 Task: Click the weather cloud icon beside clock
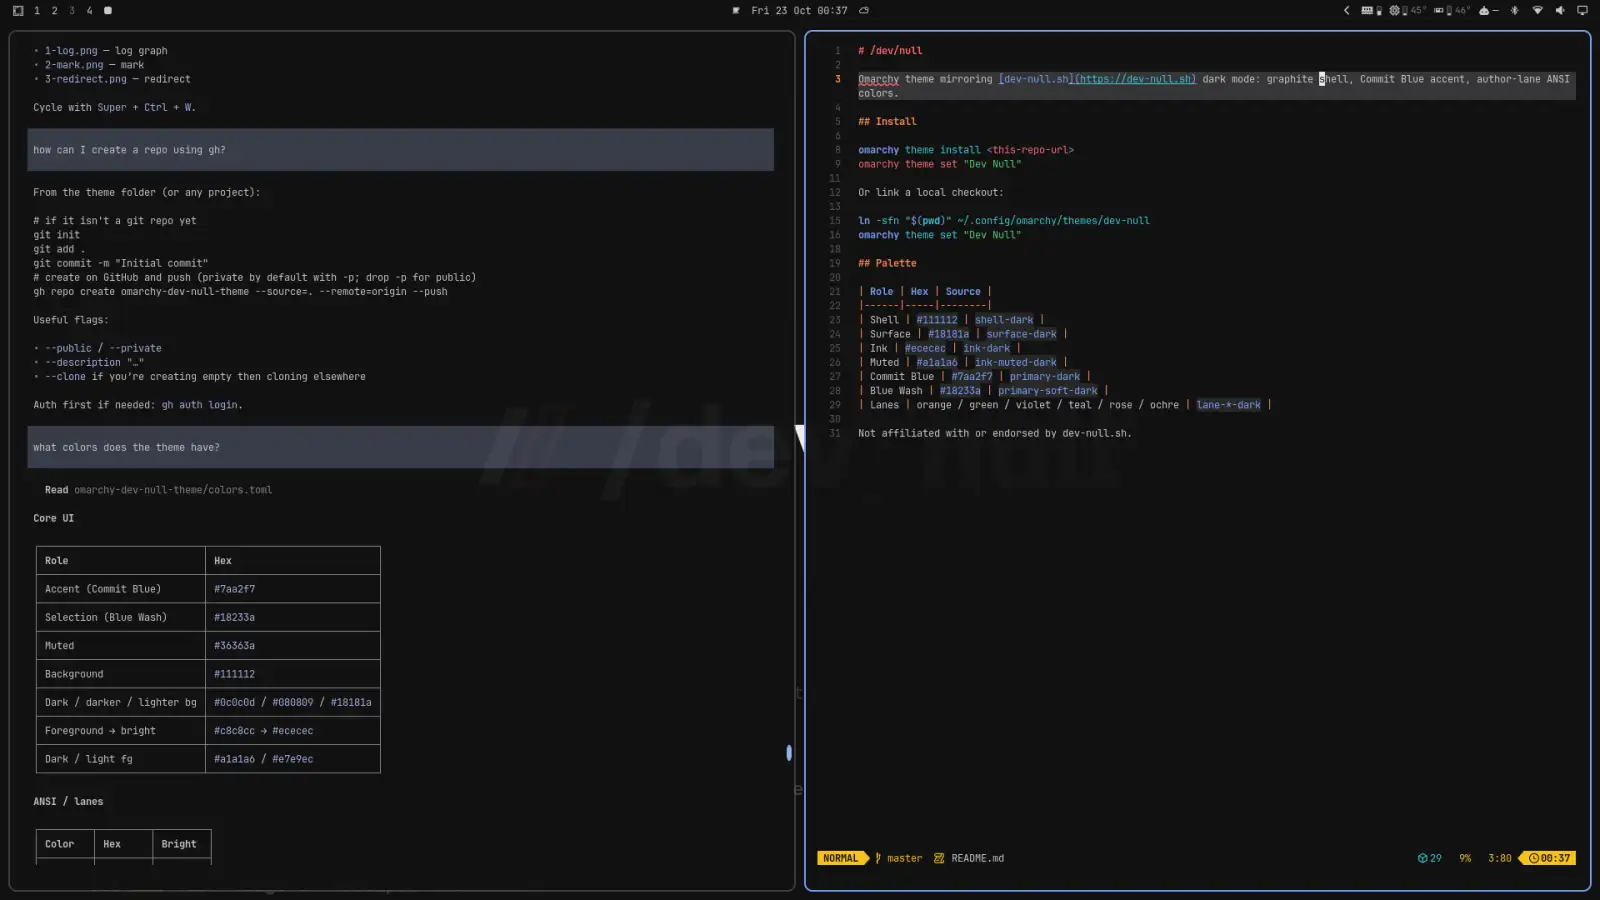click(x=864, y=10)
